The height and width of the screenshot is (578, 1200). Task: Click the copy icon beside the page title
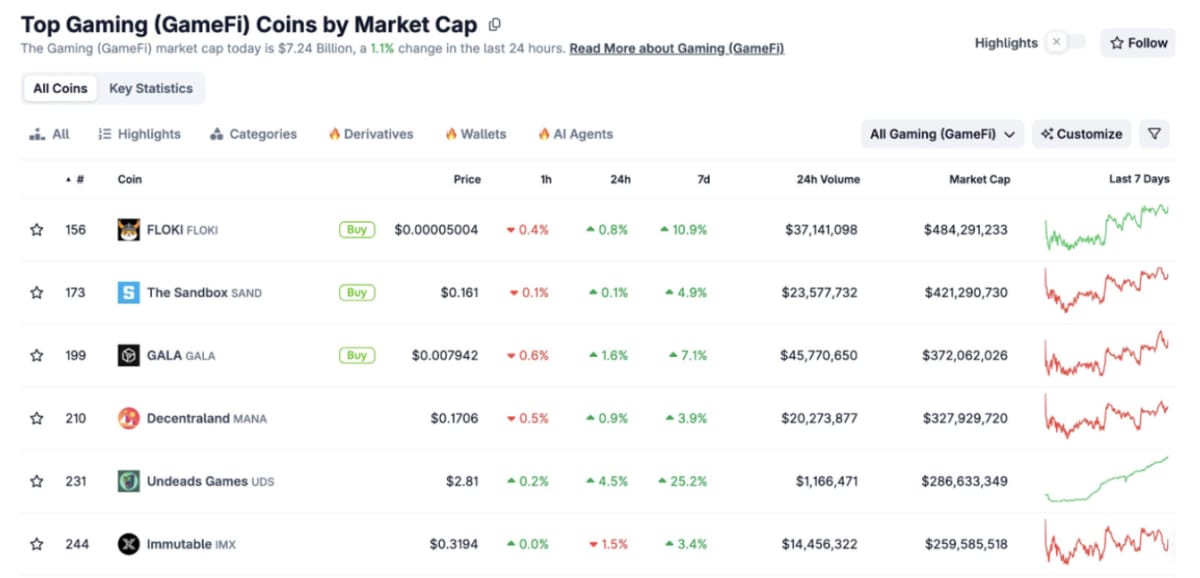(x=493, y=23)
